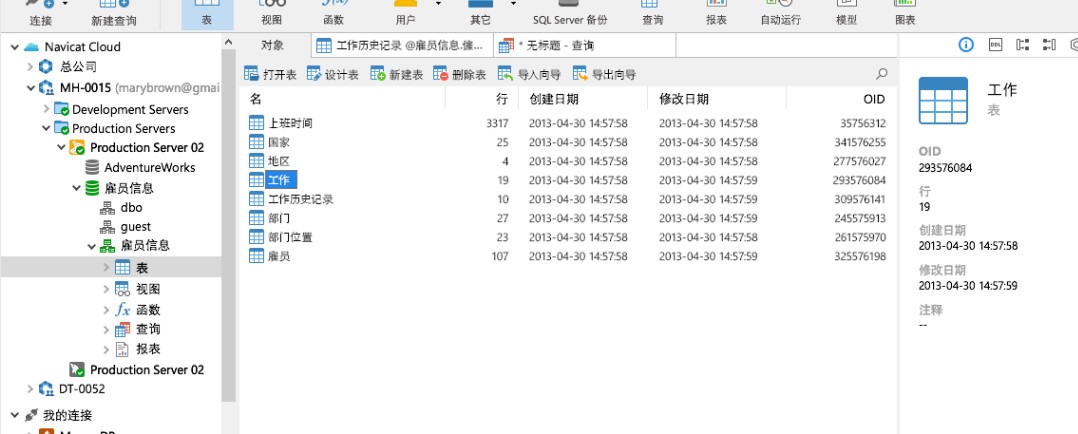
Task: Expand the Development Servers folder
Action: coord(46,109)
